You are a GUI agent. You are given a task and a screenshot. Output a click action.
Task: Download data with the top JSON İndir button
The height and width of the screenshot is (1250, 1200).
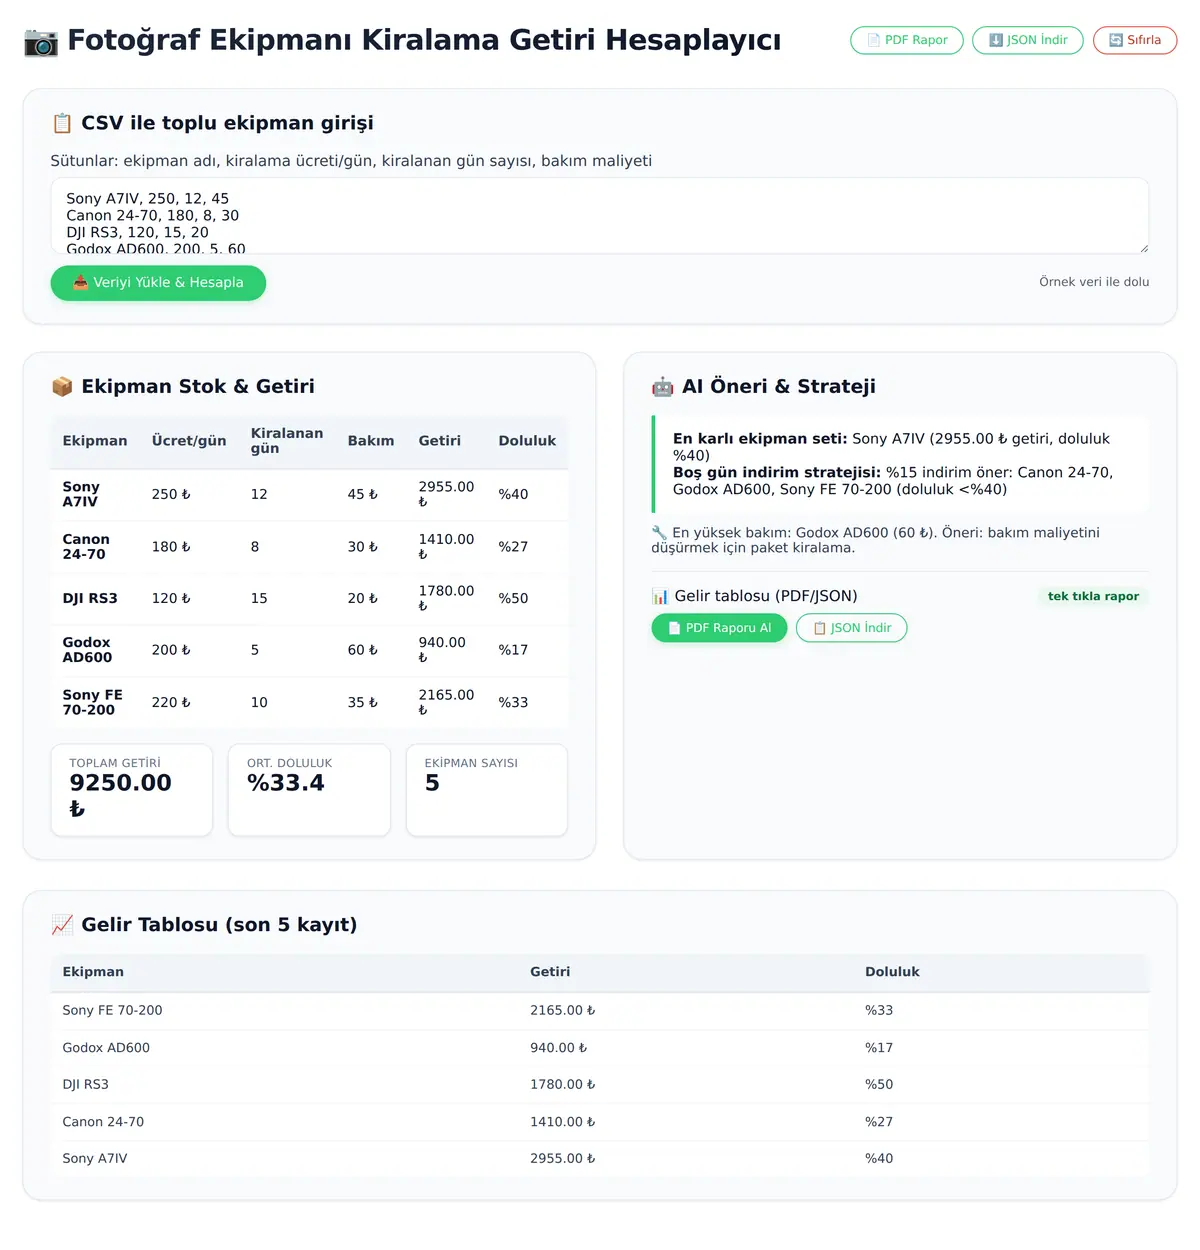click(x=1028, y=40)
